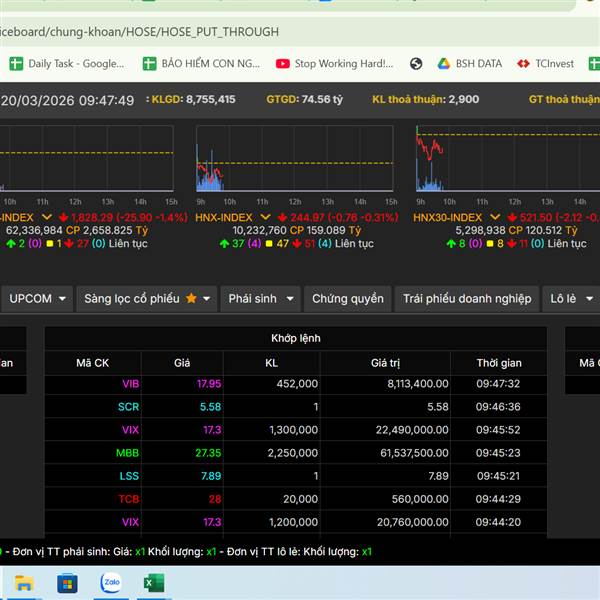
Task: Open the Daily Task Google Sheets bookmark
Action: pos(67,64)
